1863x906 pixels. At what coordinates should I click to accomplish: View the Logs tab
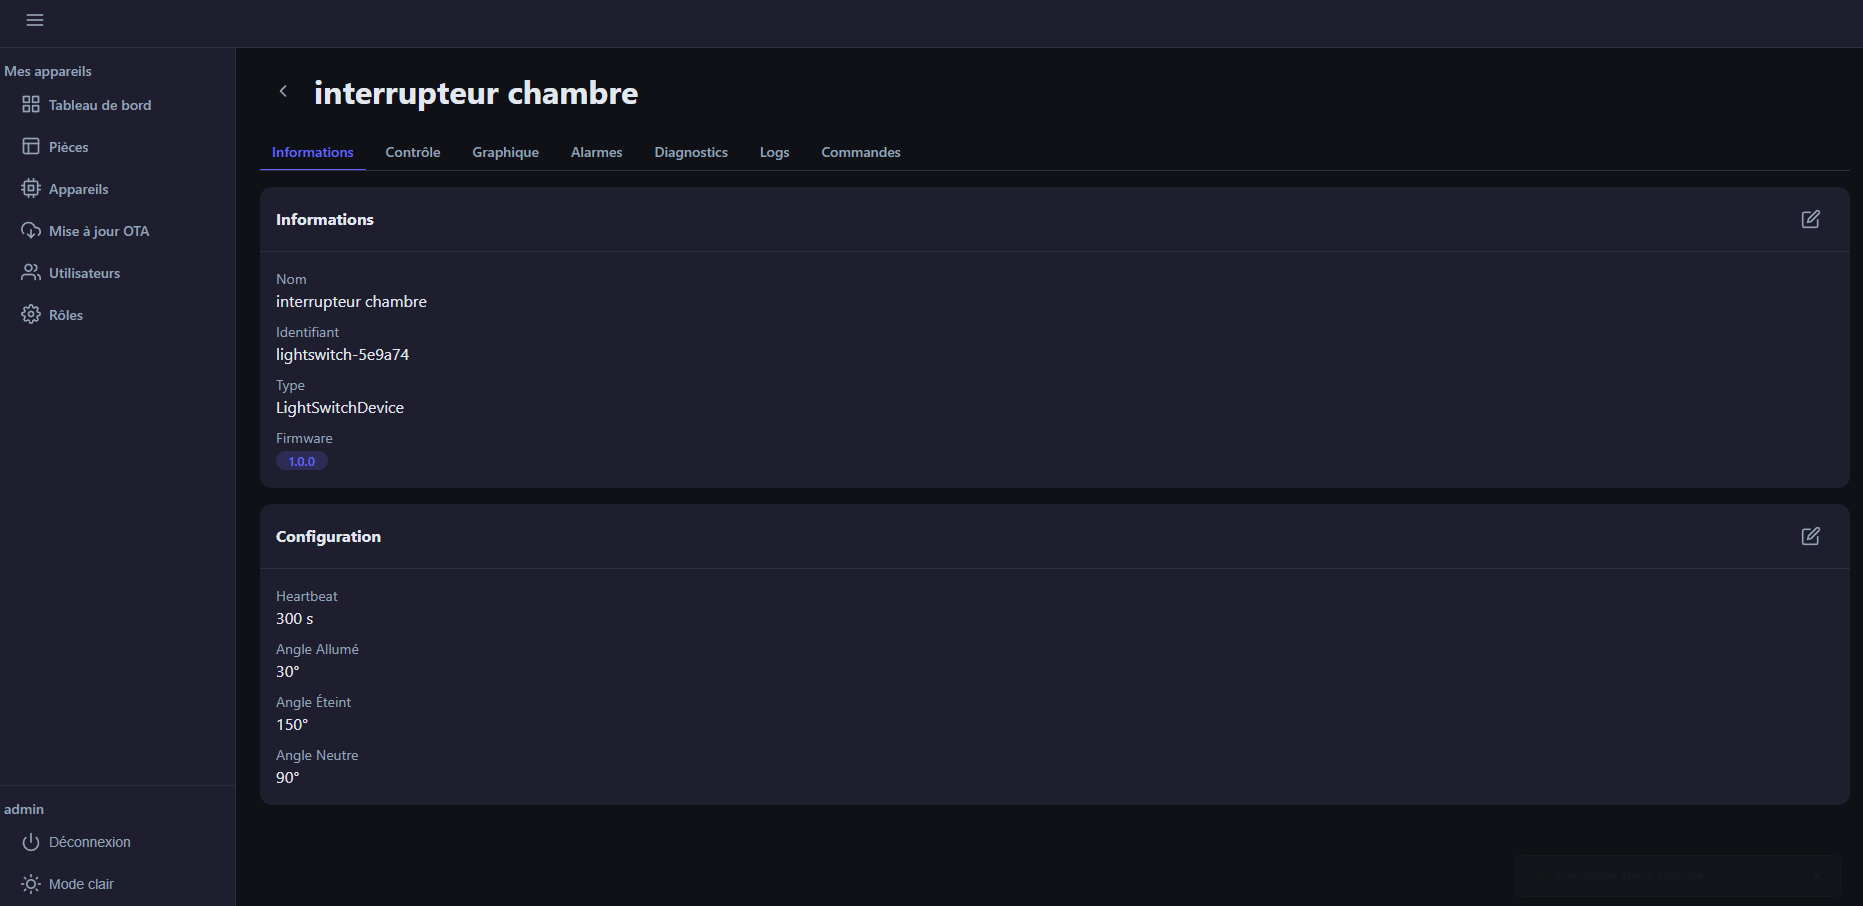click(775, 152)
